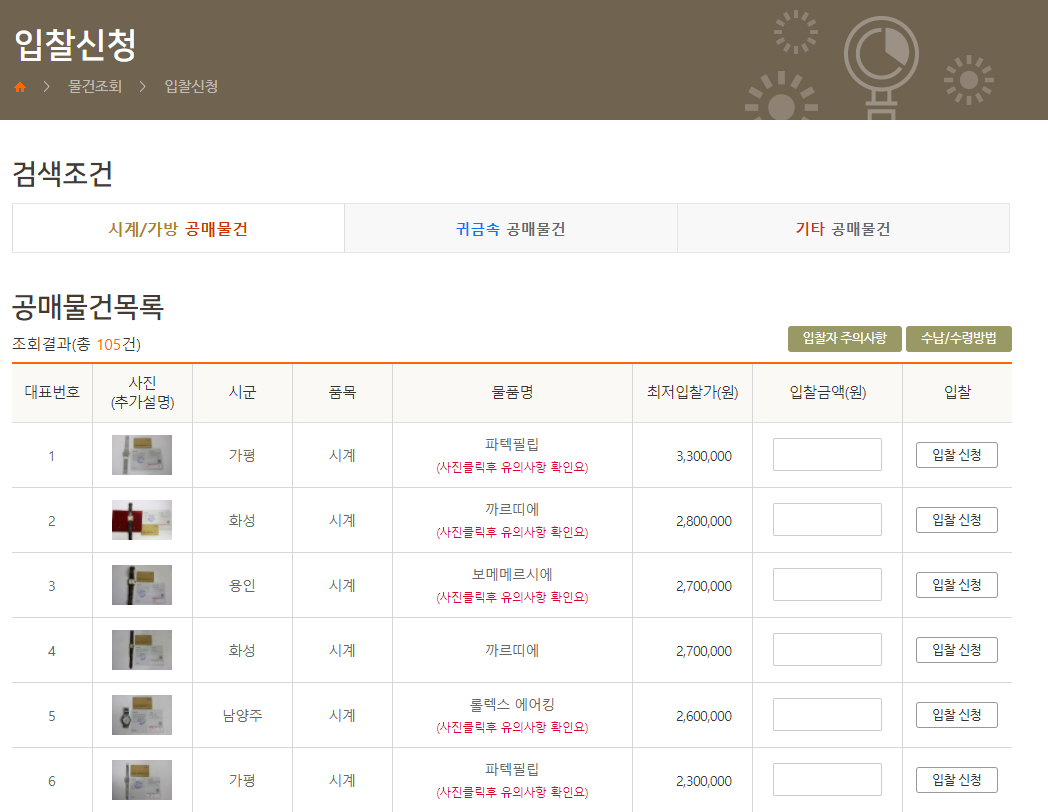Select item name 보메메르시에
Screen dimensions: 1048x812
click(512, 574)
